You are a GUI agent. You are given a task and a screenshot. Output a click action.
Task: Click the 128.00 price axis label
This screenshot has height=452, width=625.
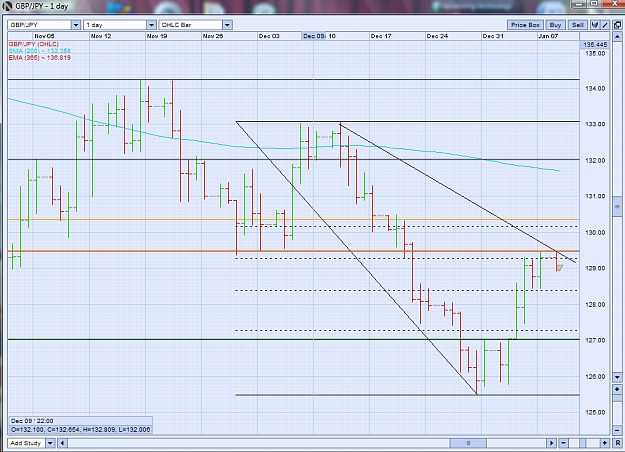[595, 305]
